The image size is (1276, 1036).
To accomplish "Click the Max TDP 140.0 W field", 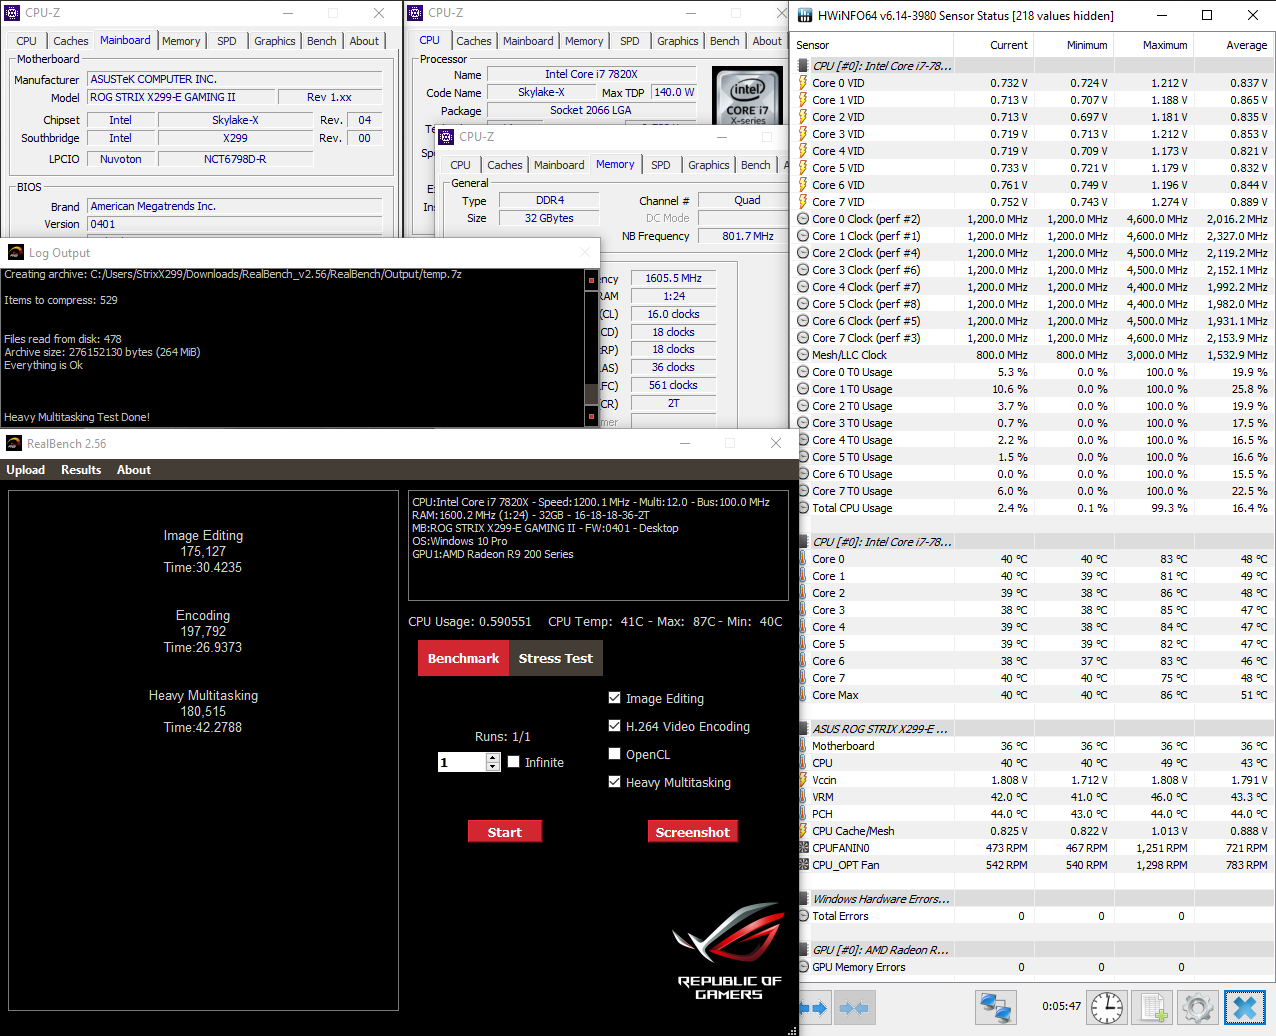I will 673,92.
